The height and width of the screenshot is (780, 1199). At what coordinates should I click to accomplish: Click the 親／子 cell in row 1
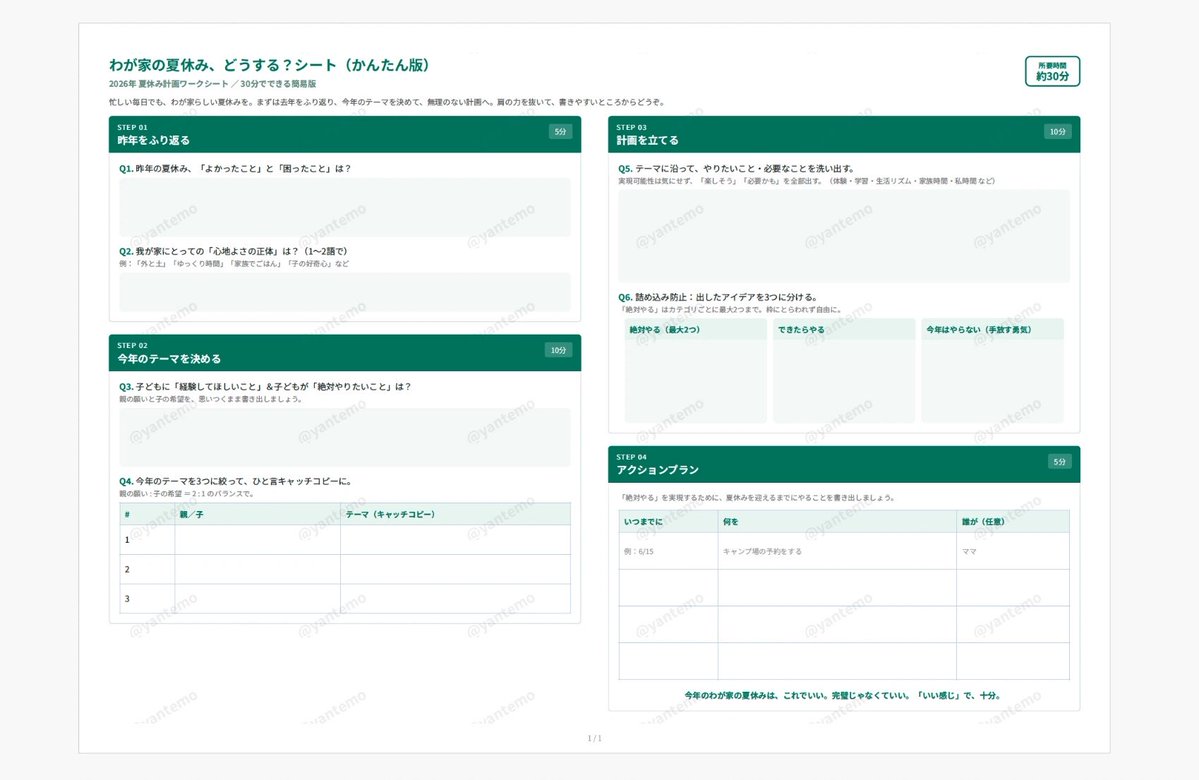(258, 540)
